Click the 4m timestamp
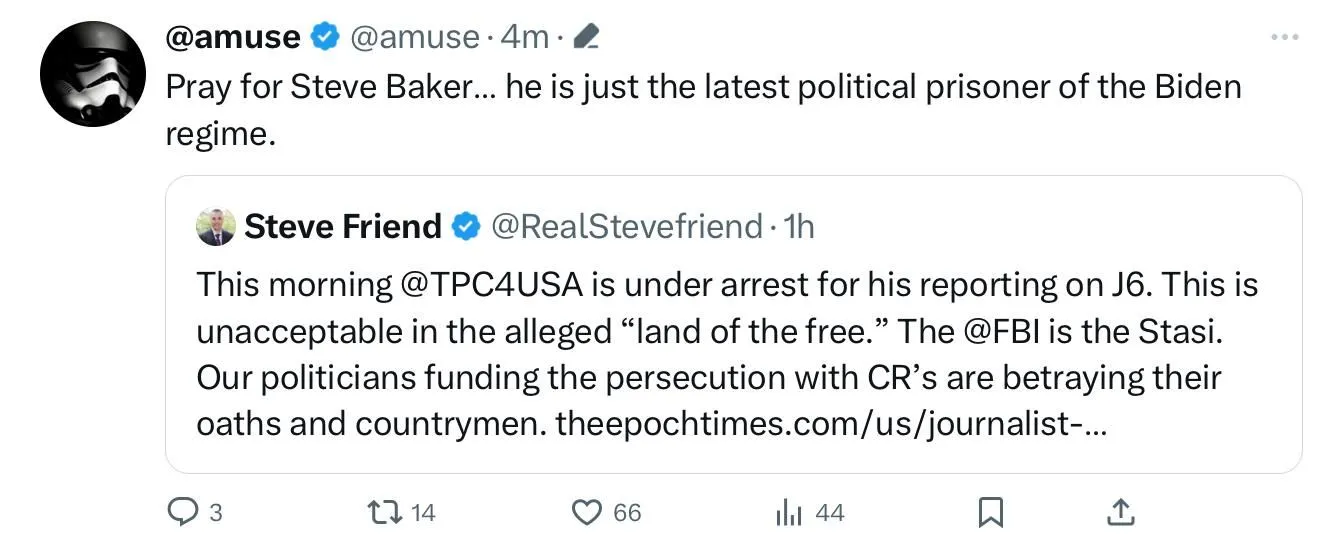Screen dimensions: 1343x552 524,38
